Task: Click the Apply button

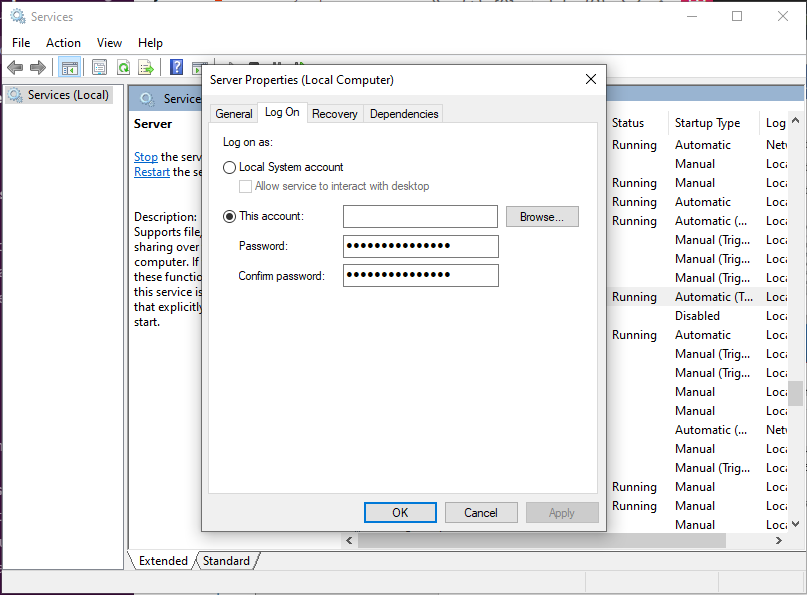Action: click(562, 513)
